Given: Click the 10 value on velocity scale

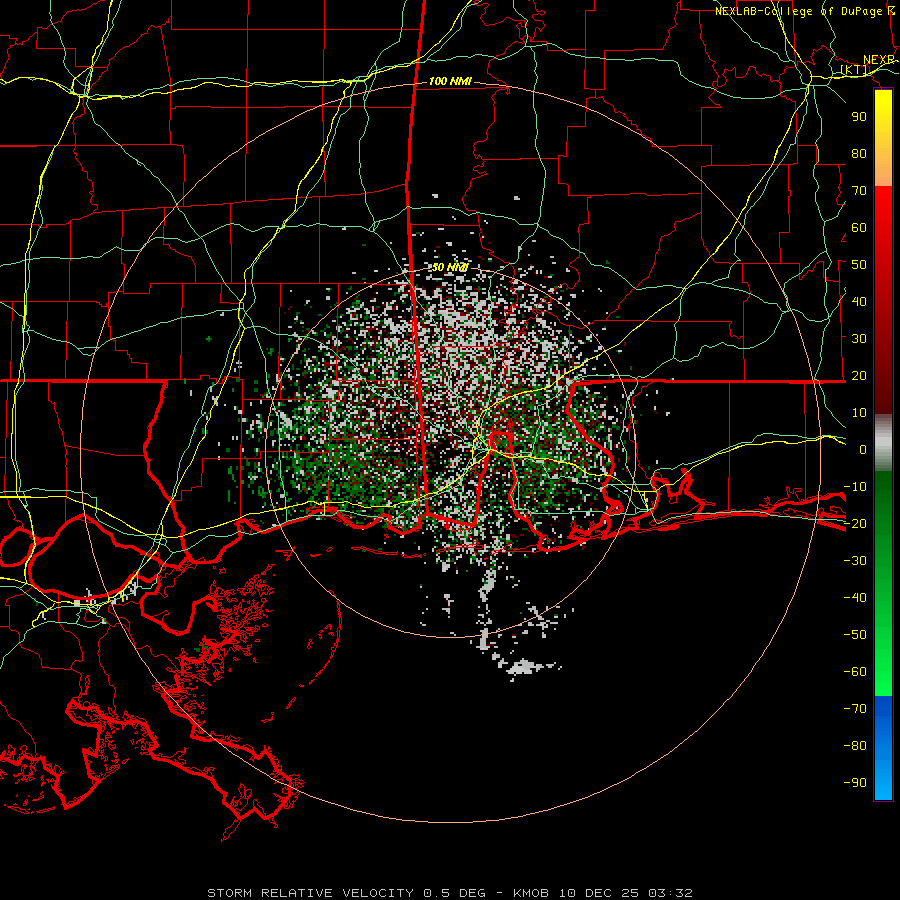Looking at the screenshot, I should 859,413.
